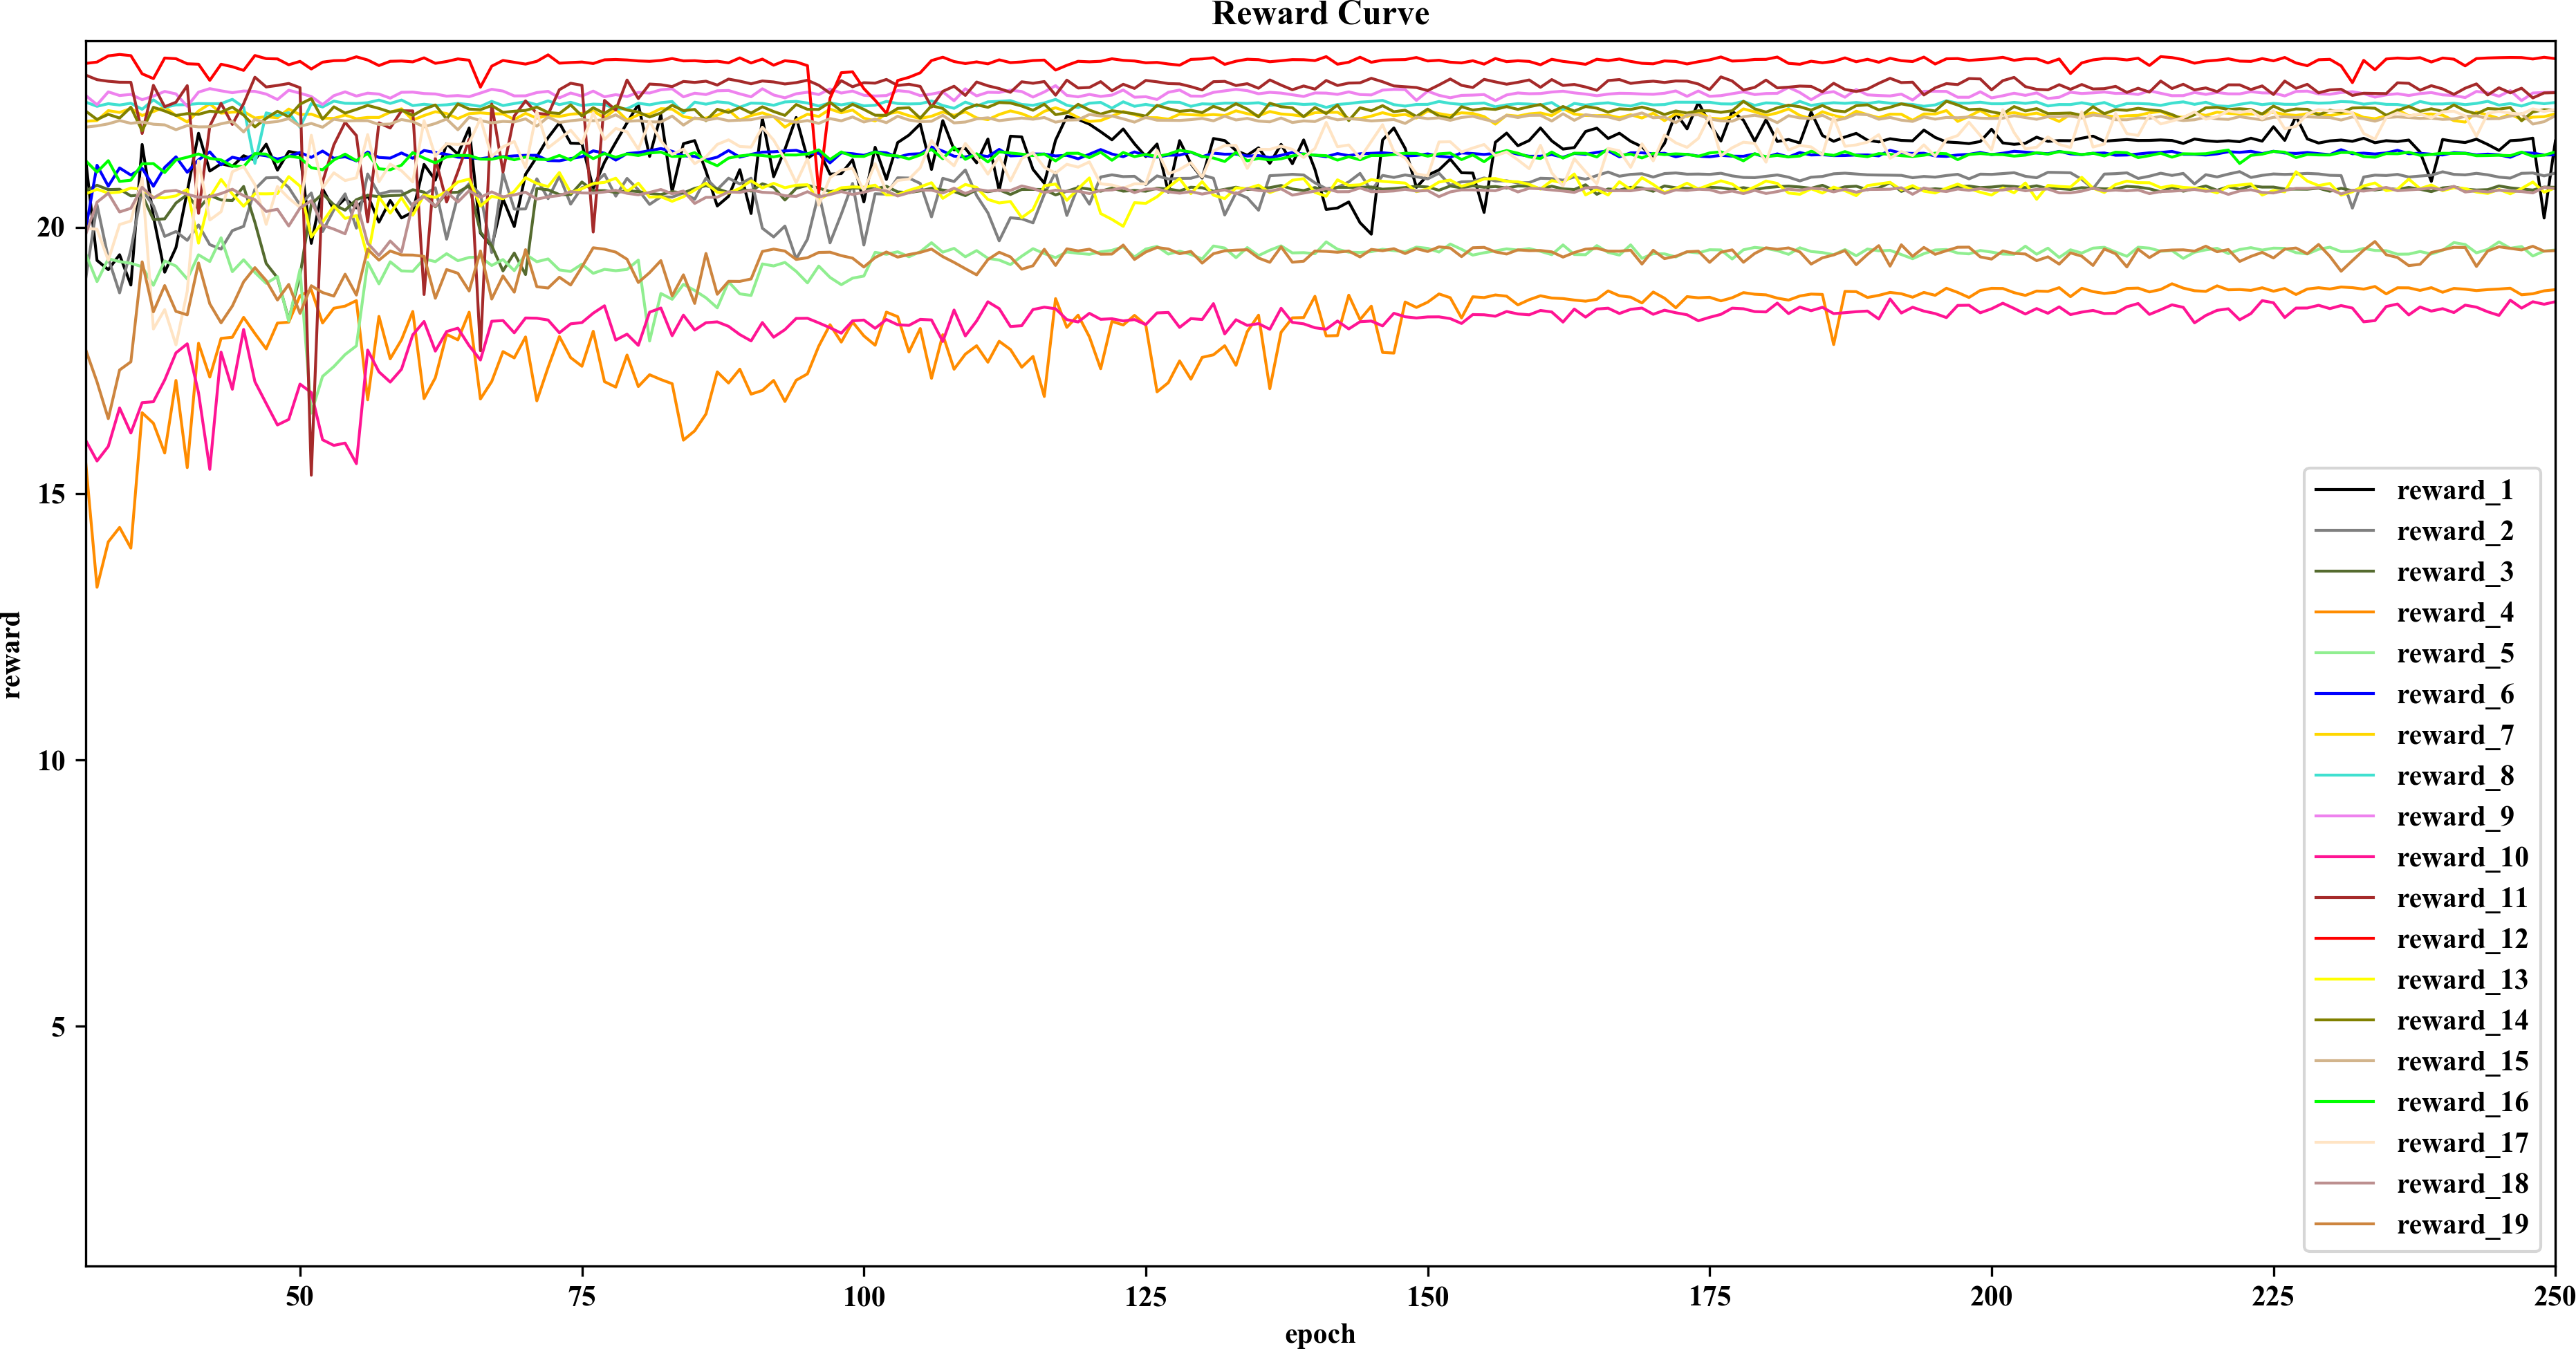Viewport: 2576px width, 1349px height.
Task: Click the 'Reward Curve' chart title
Action: [x=1320, y=14]
